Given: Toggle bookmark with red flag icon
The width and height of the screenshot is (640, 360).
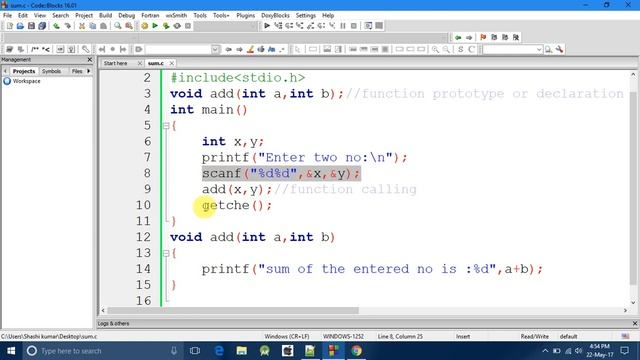Looking at the screenshot, I should click(x=483, y=38).
